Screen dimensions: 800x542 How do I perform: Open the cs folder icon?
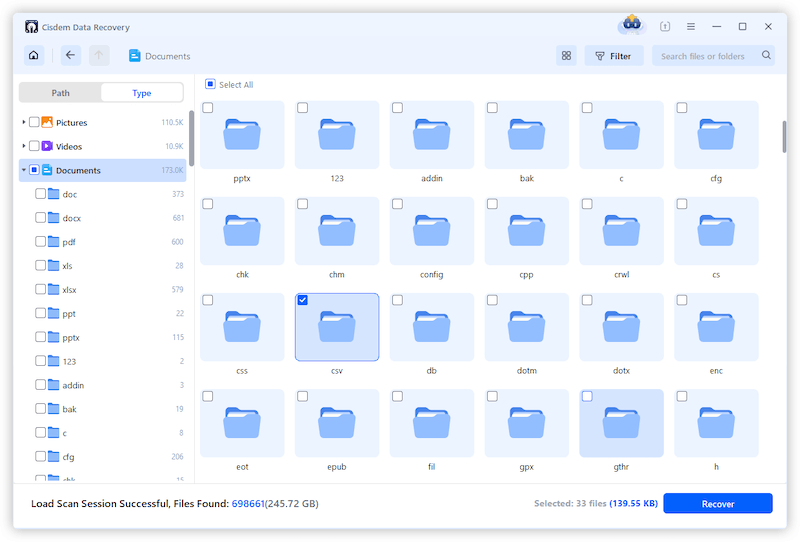[716, 231]
